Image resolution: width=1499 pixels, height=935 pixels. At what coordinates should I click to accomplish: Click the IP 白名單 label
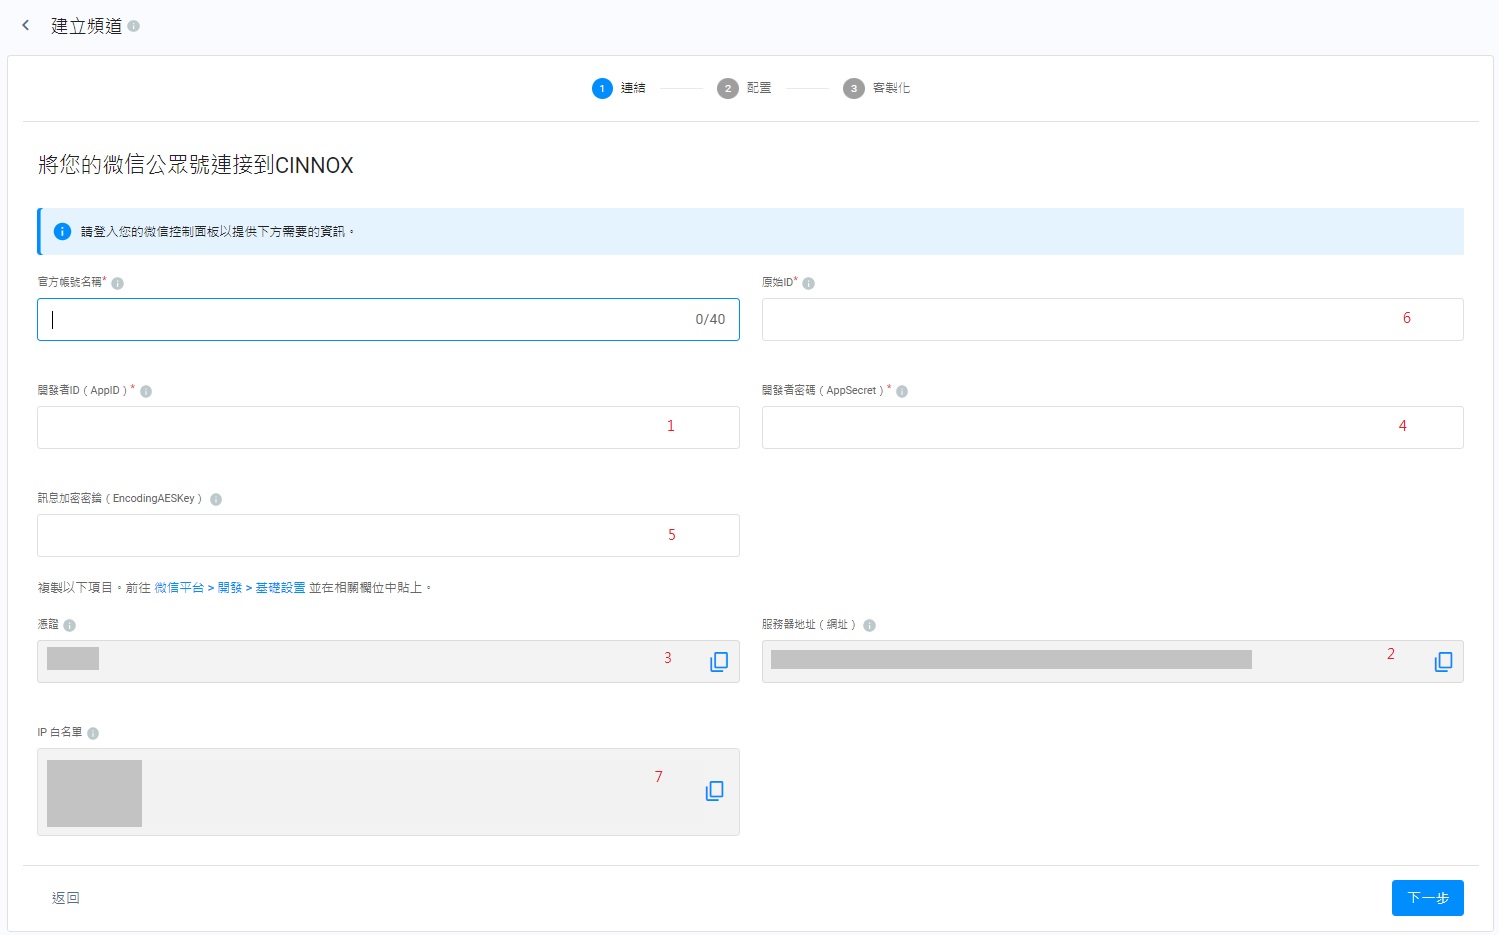coord(60,732)
